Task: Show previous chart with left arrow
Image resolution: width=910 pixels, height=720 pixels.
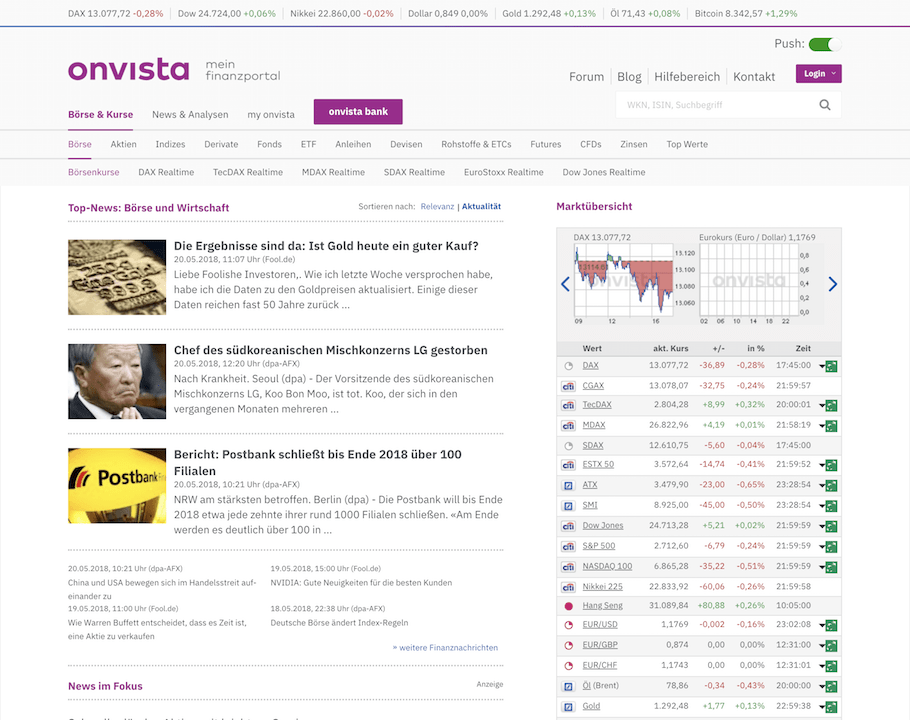Action: click(565, 284)
